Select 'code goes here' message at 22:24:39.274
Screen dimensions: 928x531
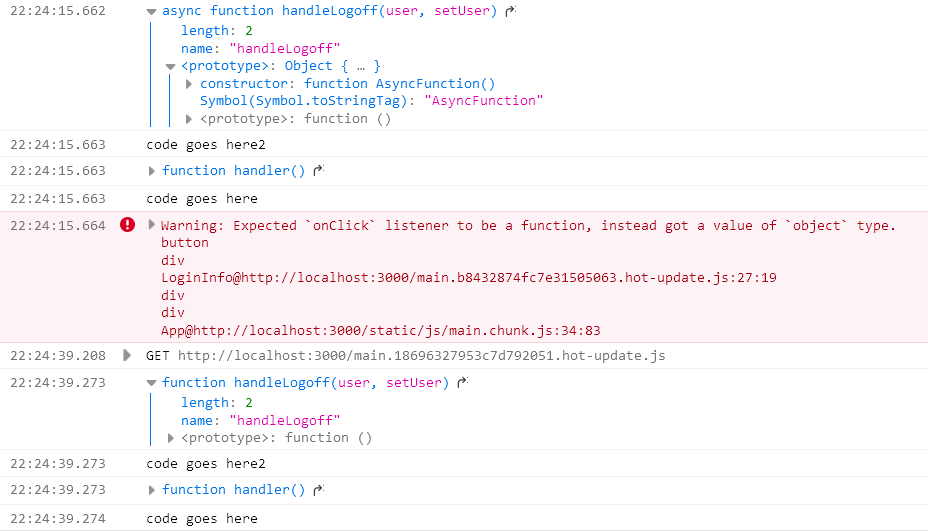tap(202, 519)
